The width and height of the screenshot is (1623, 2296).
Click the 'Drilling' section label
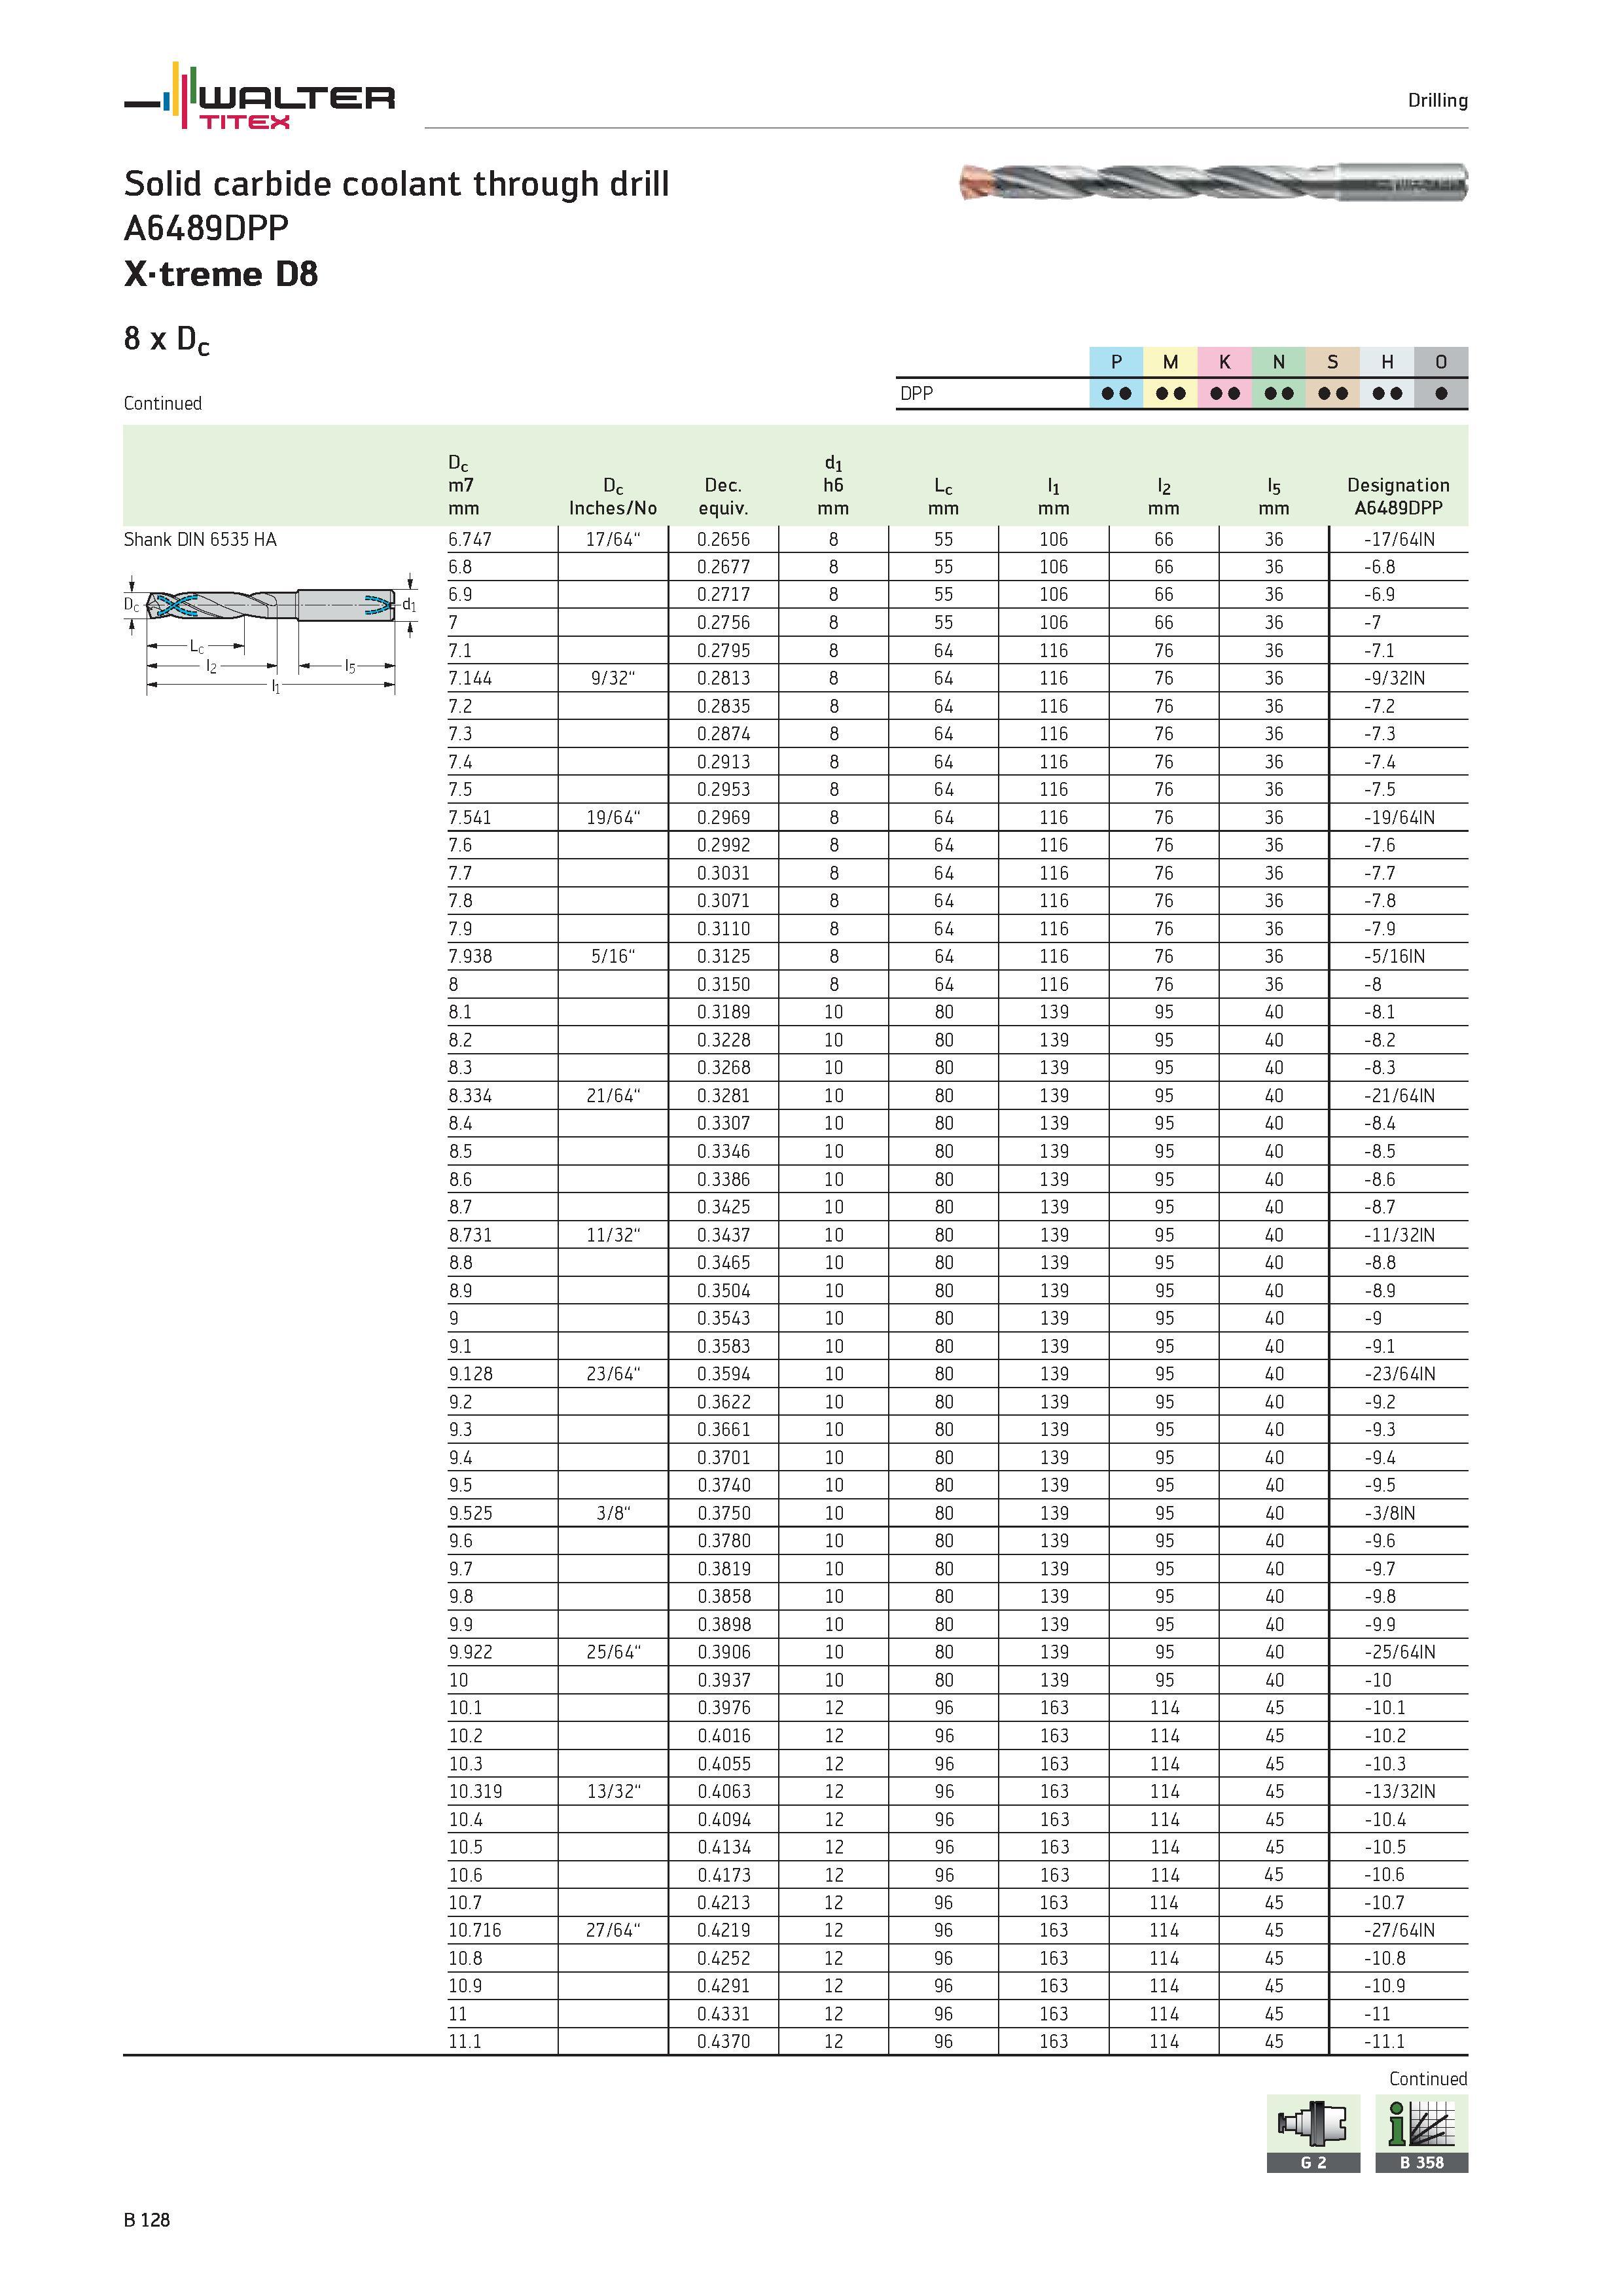(1437, 100)
